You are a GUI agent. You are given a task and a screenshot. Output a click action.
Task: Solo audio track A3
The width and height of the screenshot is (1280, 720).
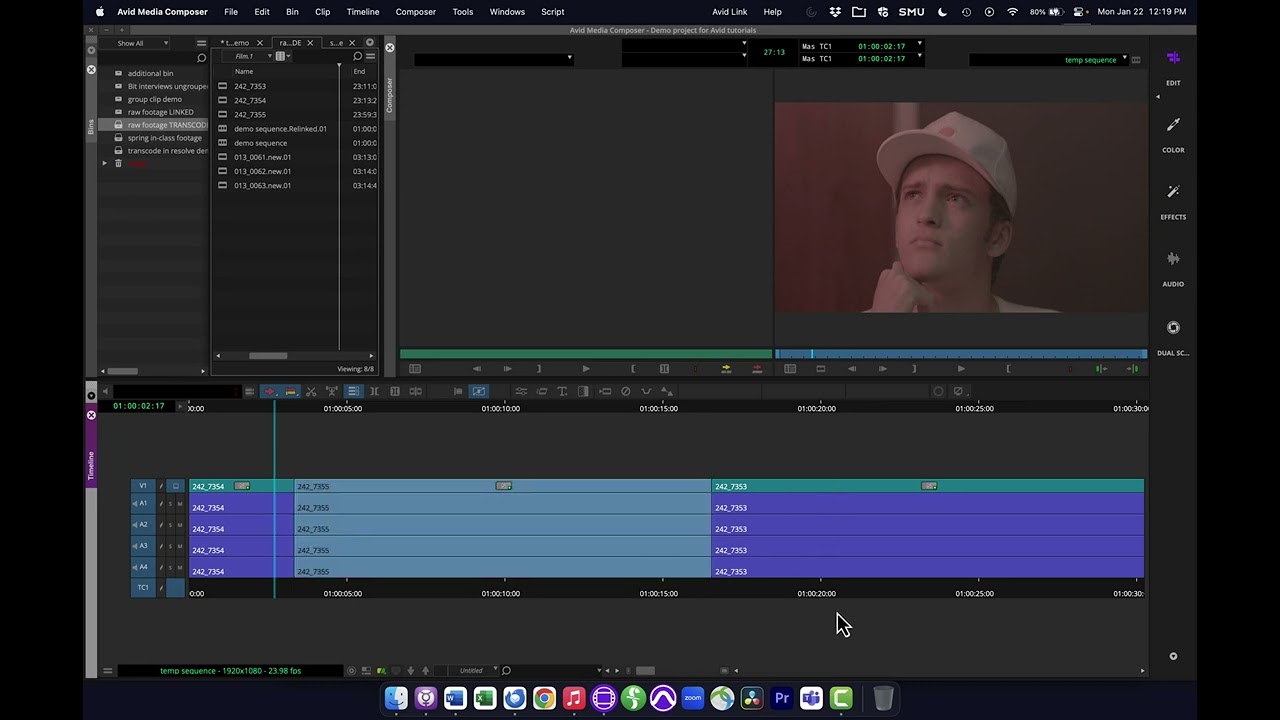click(170, 546)
